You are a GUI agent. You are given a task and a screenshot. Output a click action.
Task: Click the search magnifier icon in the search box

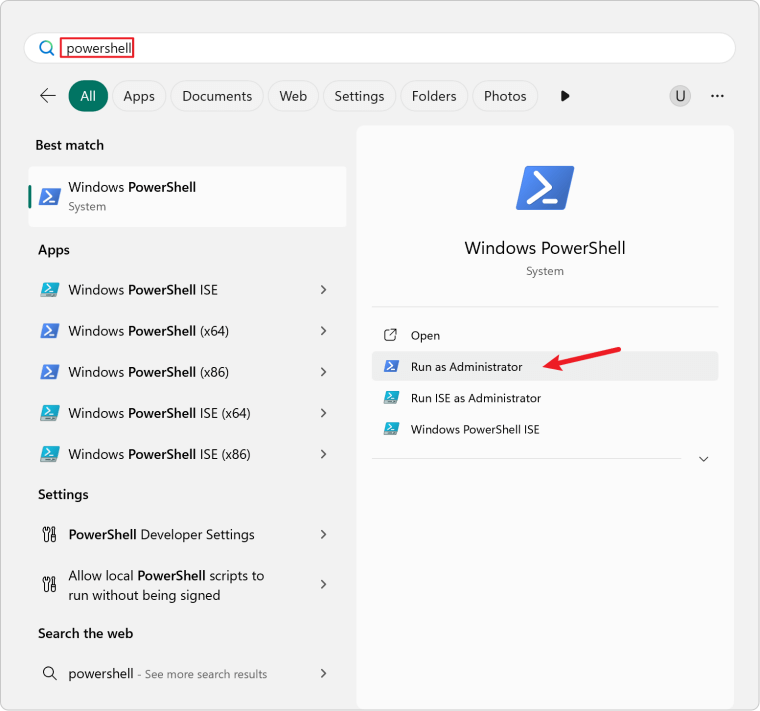click(47, 48)
